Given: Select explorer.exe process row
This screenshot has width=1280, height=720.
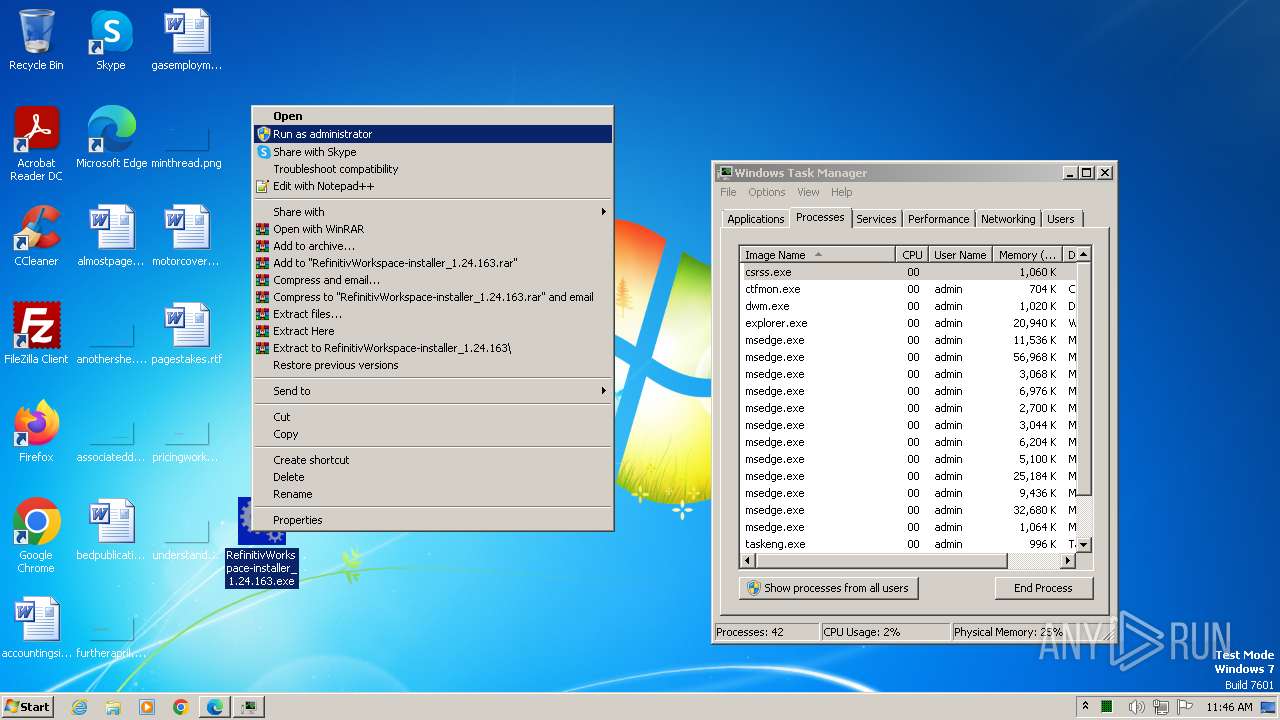Looking at the screenshot, I should click(908, 323).
